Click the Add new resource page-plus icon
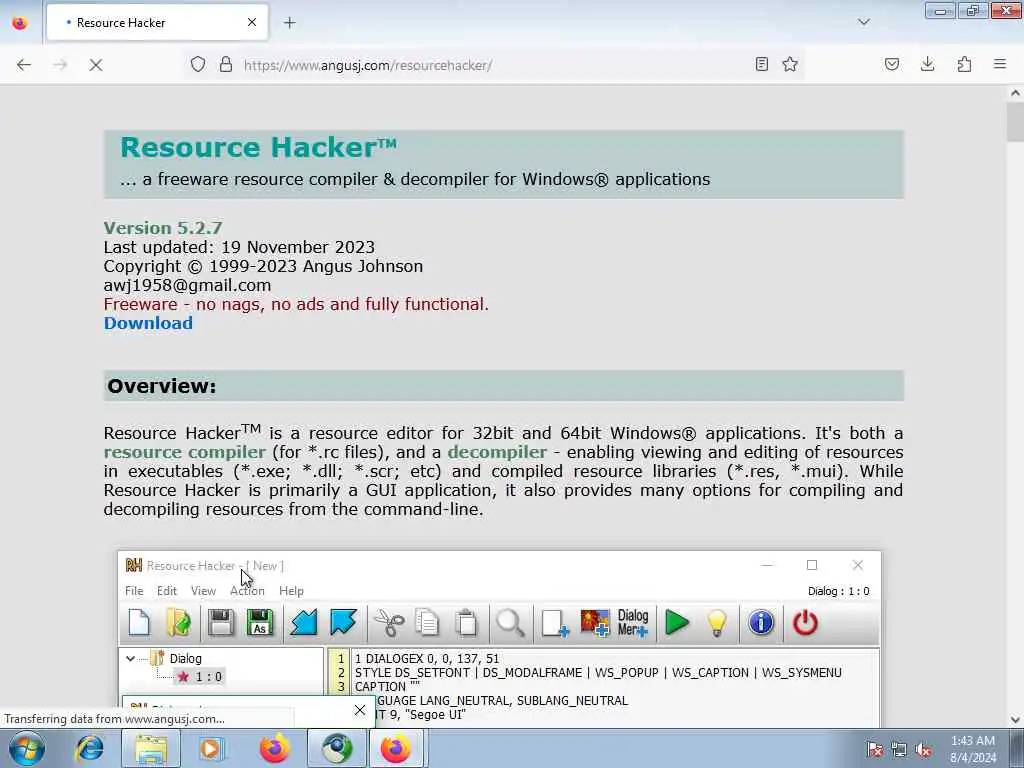 (x=555, y=622)
